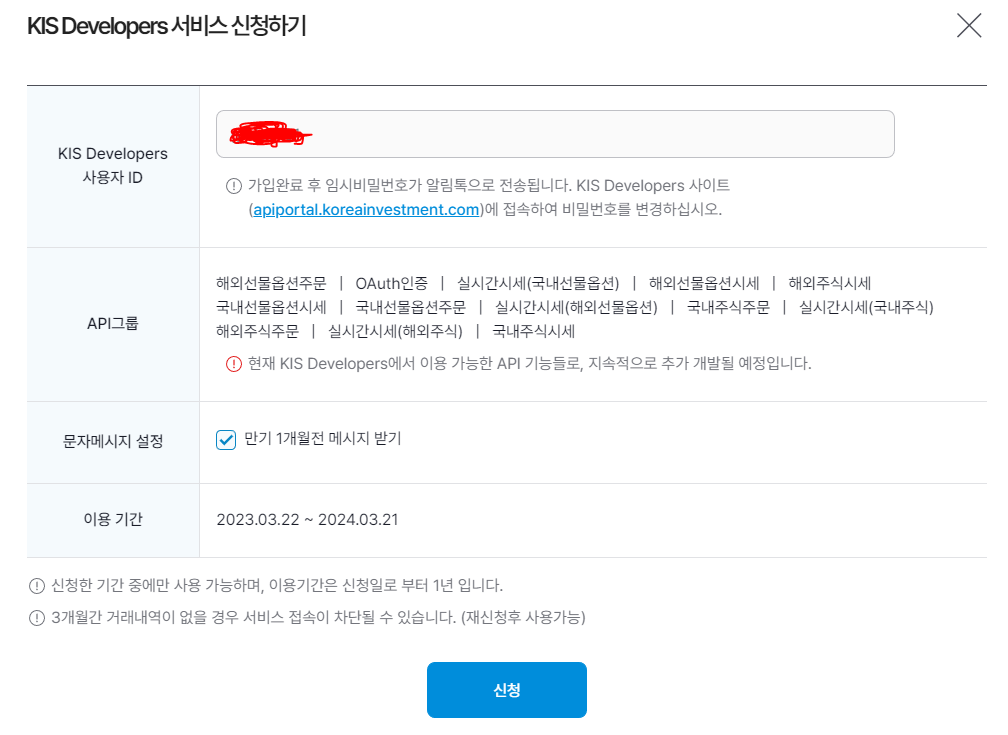Select the 국내주식주문 API group text
The height and width of the screenshot is (735, 1008).
tap(728, 307)
